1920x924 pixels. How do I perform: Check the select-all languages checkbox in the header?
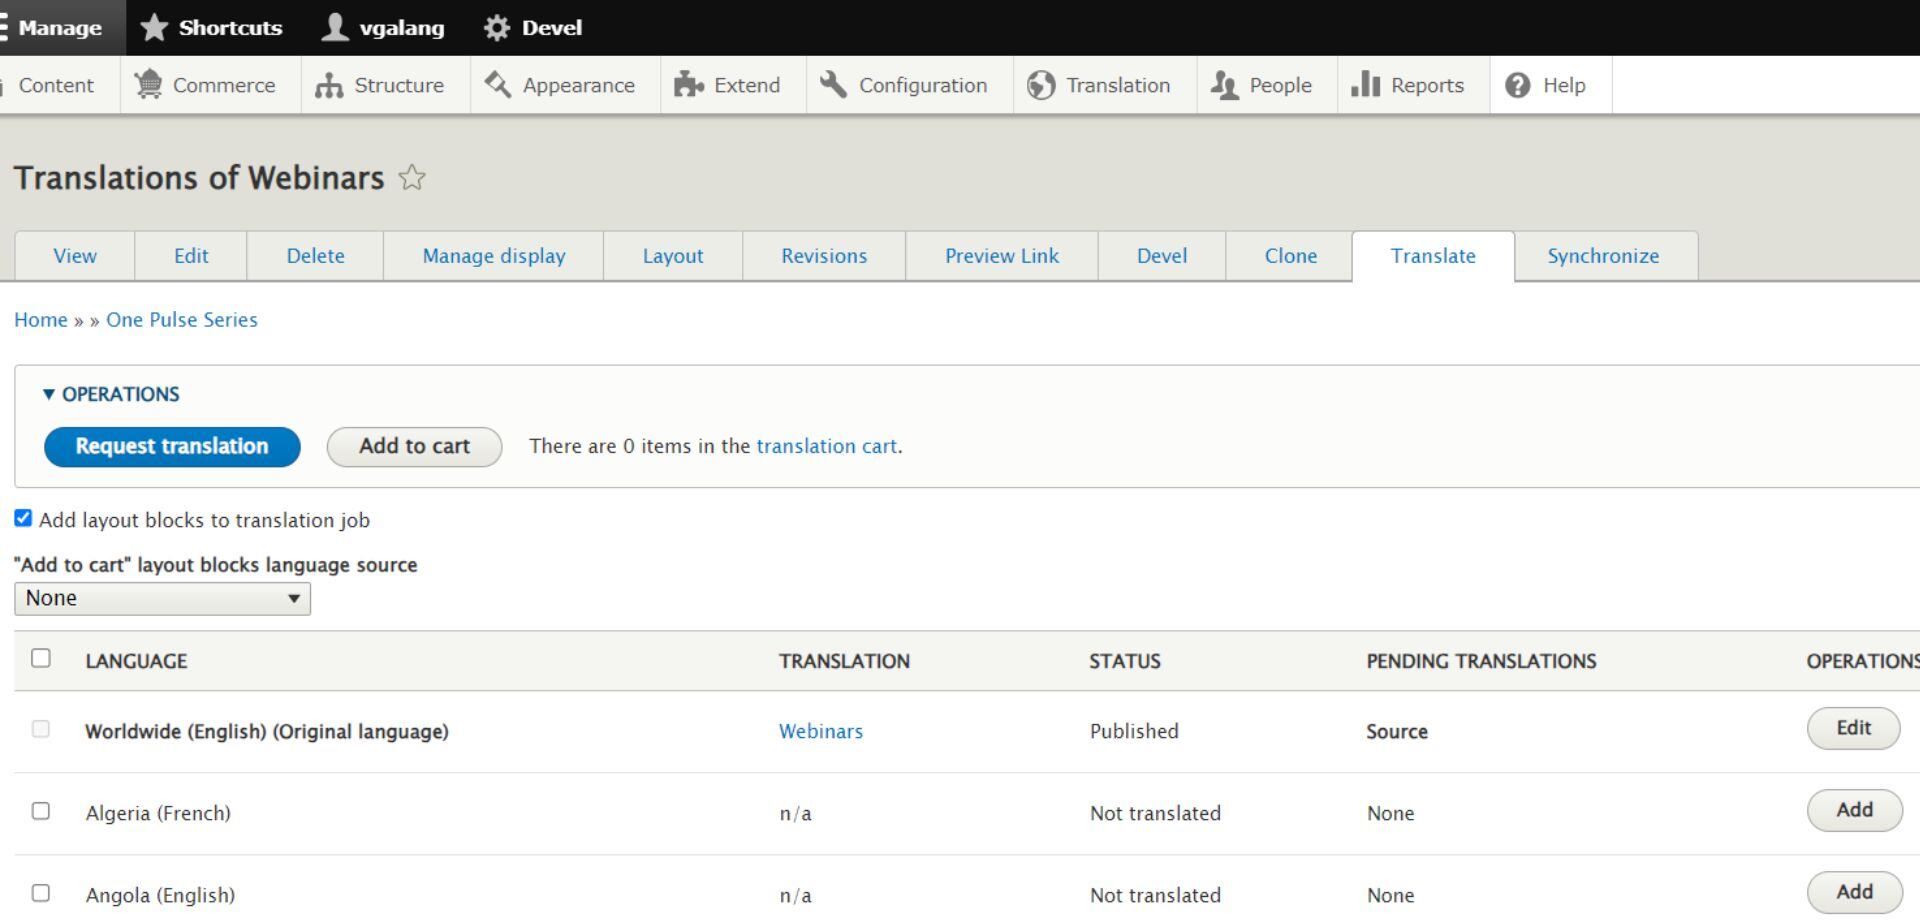pyautogui.click(x=41, y=658)
